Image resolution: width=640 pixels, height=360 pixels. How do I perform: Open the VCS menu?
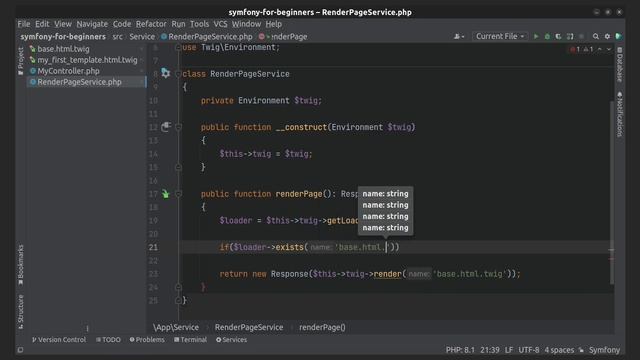(220, 24)
